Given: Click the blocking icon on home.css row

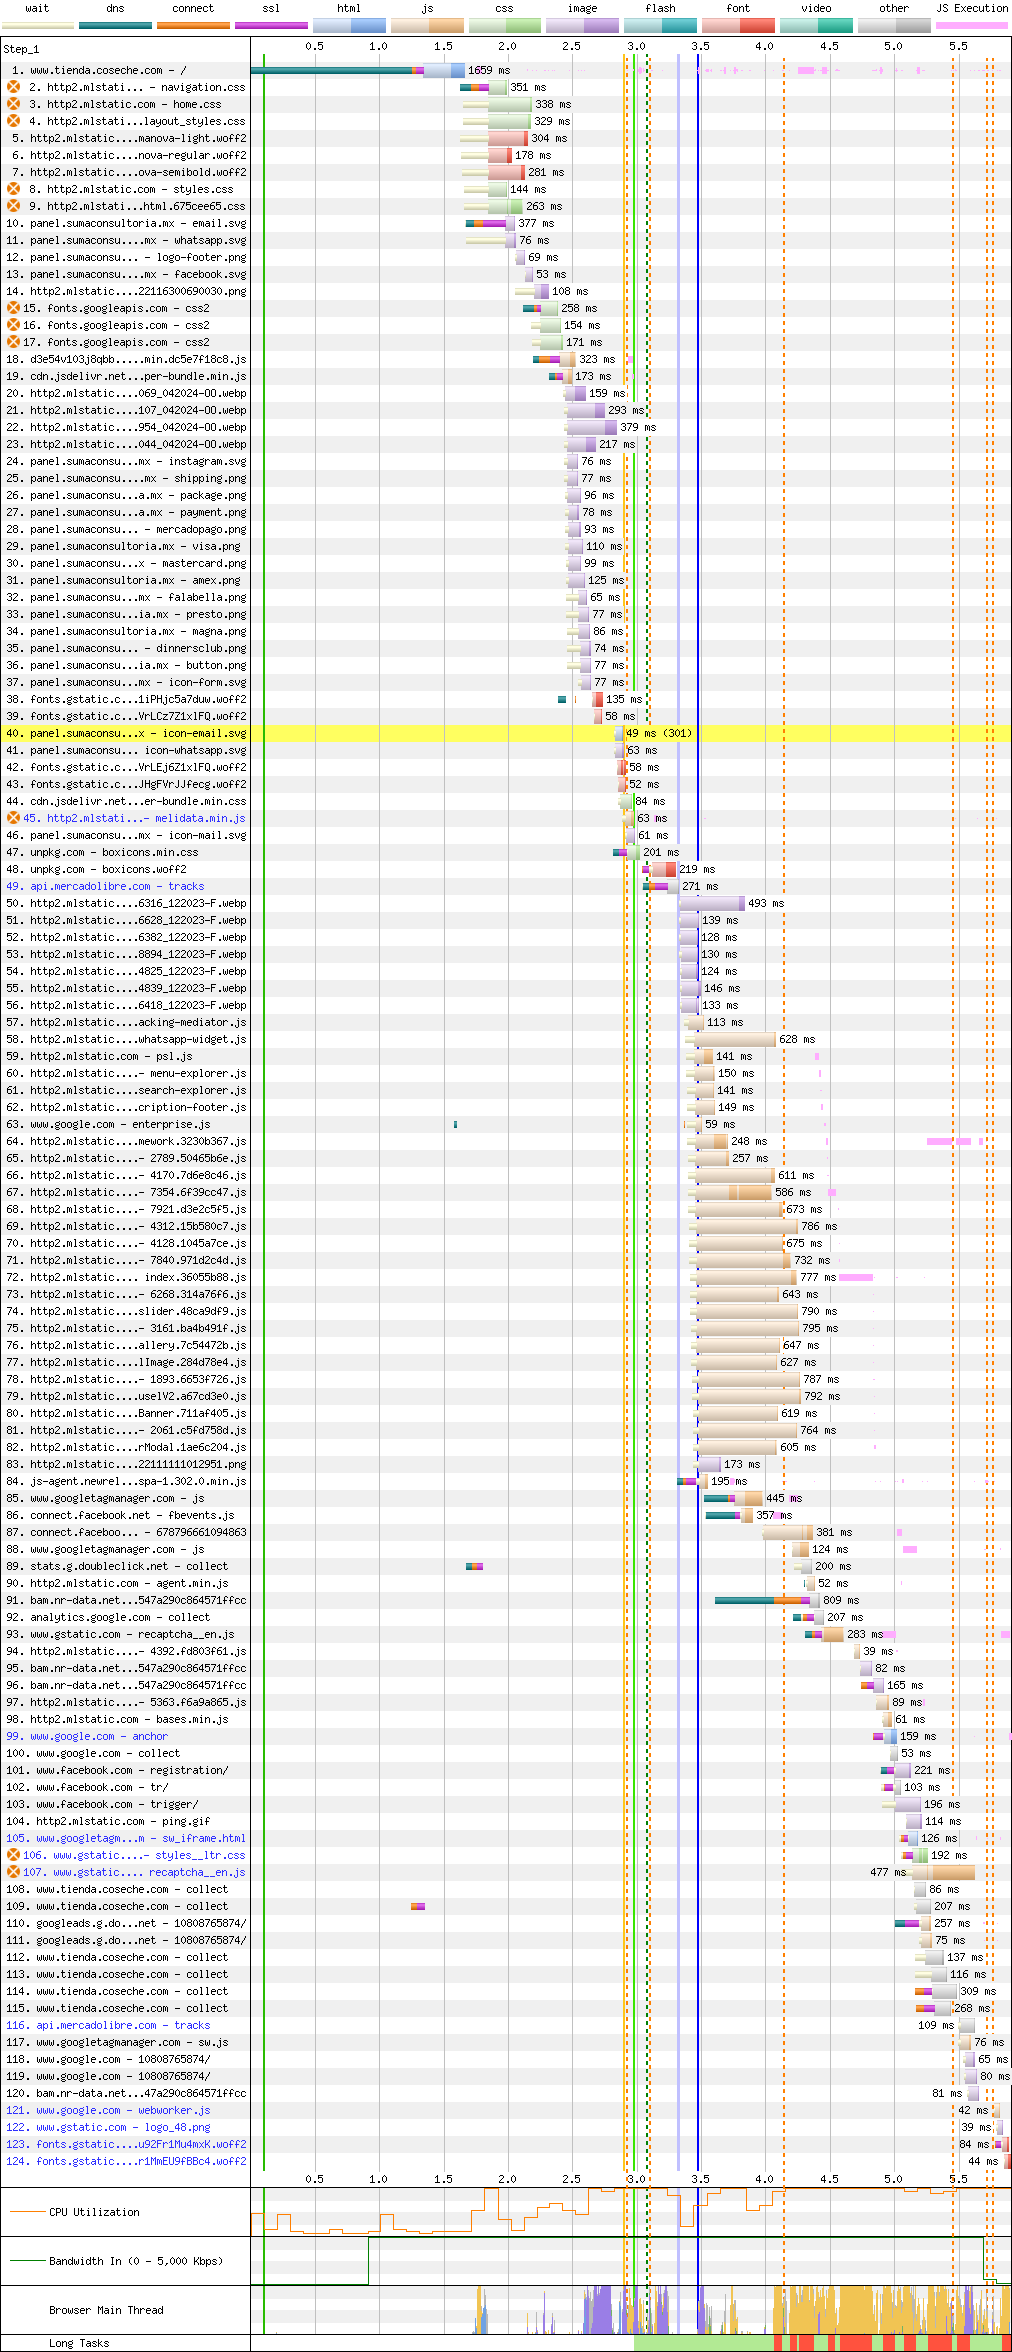Looking at the screenshot, I should tap(14, 104).
